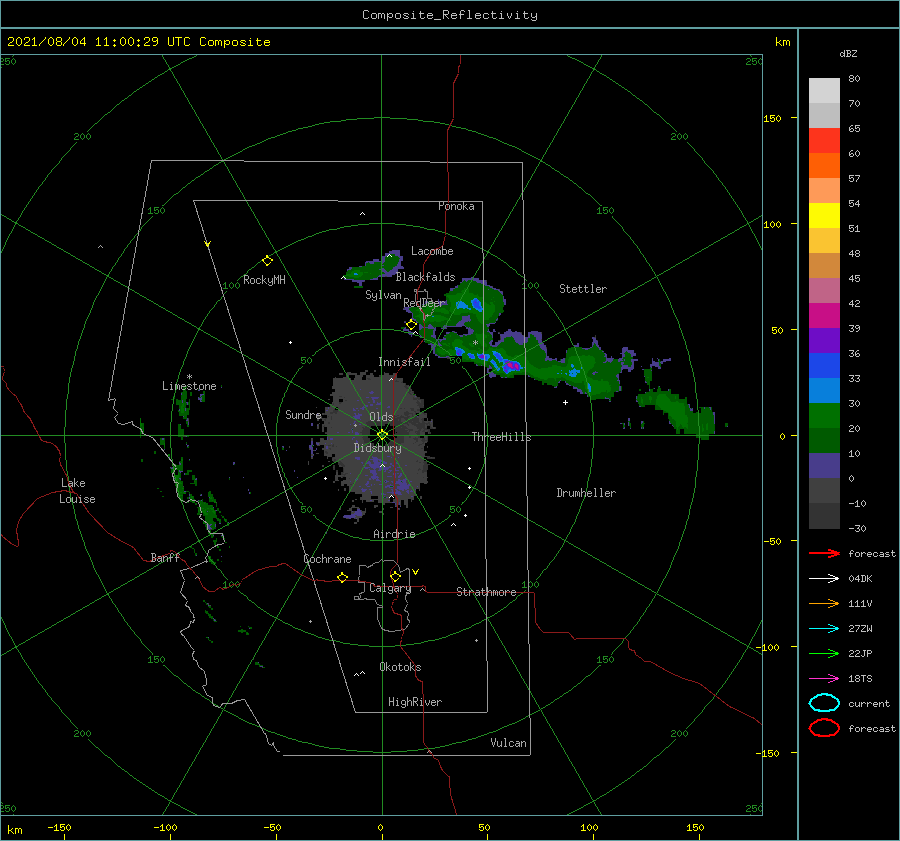900x841 pixels.
Task: Click the Calgary city label
Action: 390,588
